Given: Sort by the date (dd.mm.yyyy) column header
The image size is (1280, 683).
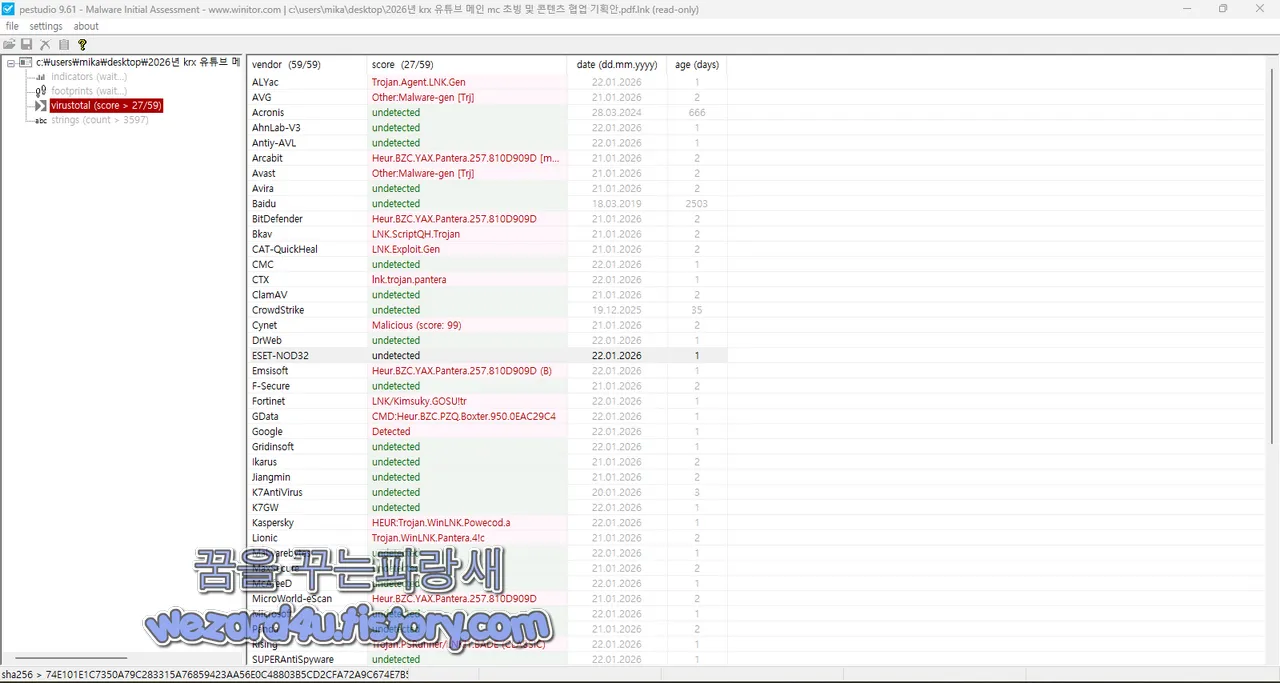Looking at the screenshot, I should (617, 65).
